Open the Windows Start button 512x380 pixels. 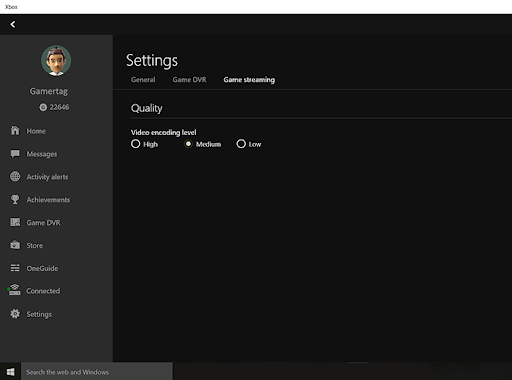tap(11, 371)
